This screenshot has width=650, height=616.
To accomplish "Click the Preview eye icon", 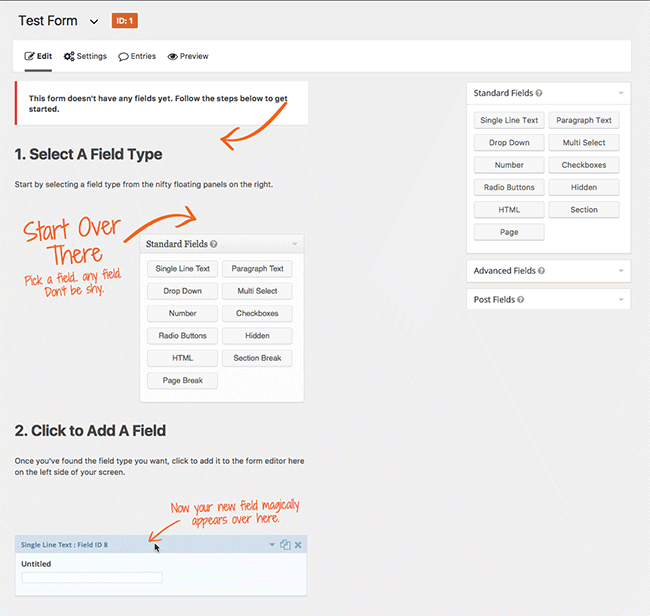I will click(172, 56).
